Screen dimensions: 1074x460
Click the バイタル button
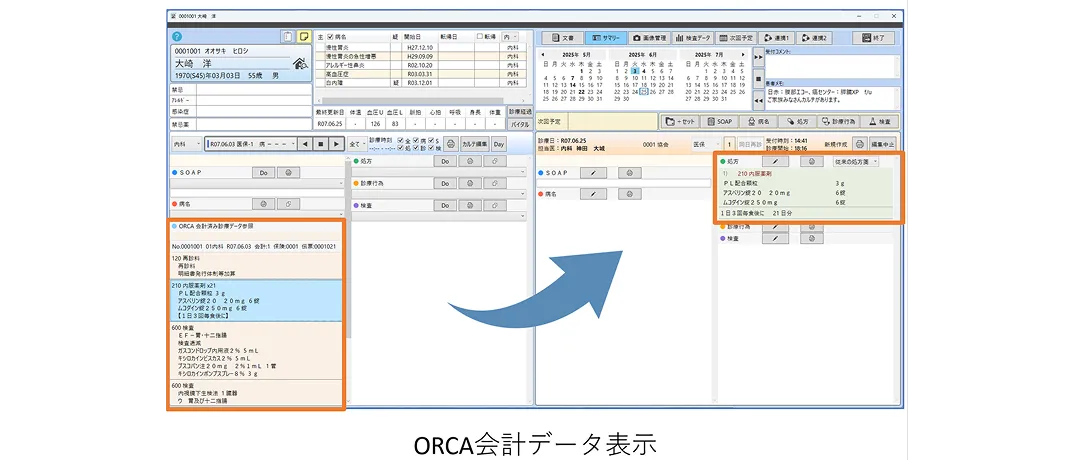click(x=519, y=124)
